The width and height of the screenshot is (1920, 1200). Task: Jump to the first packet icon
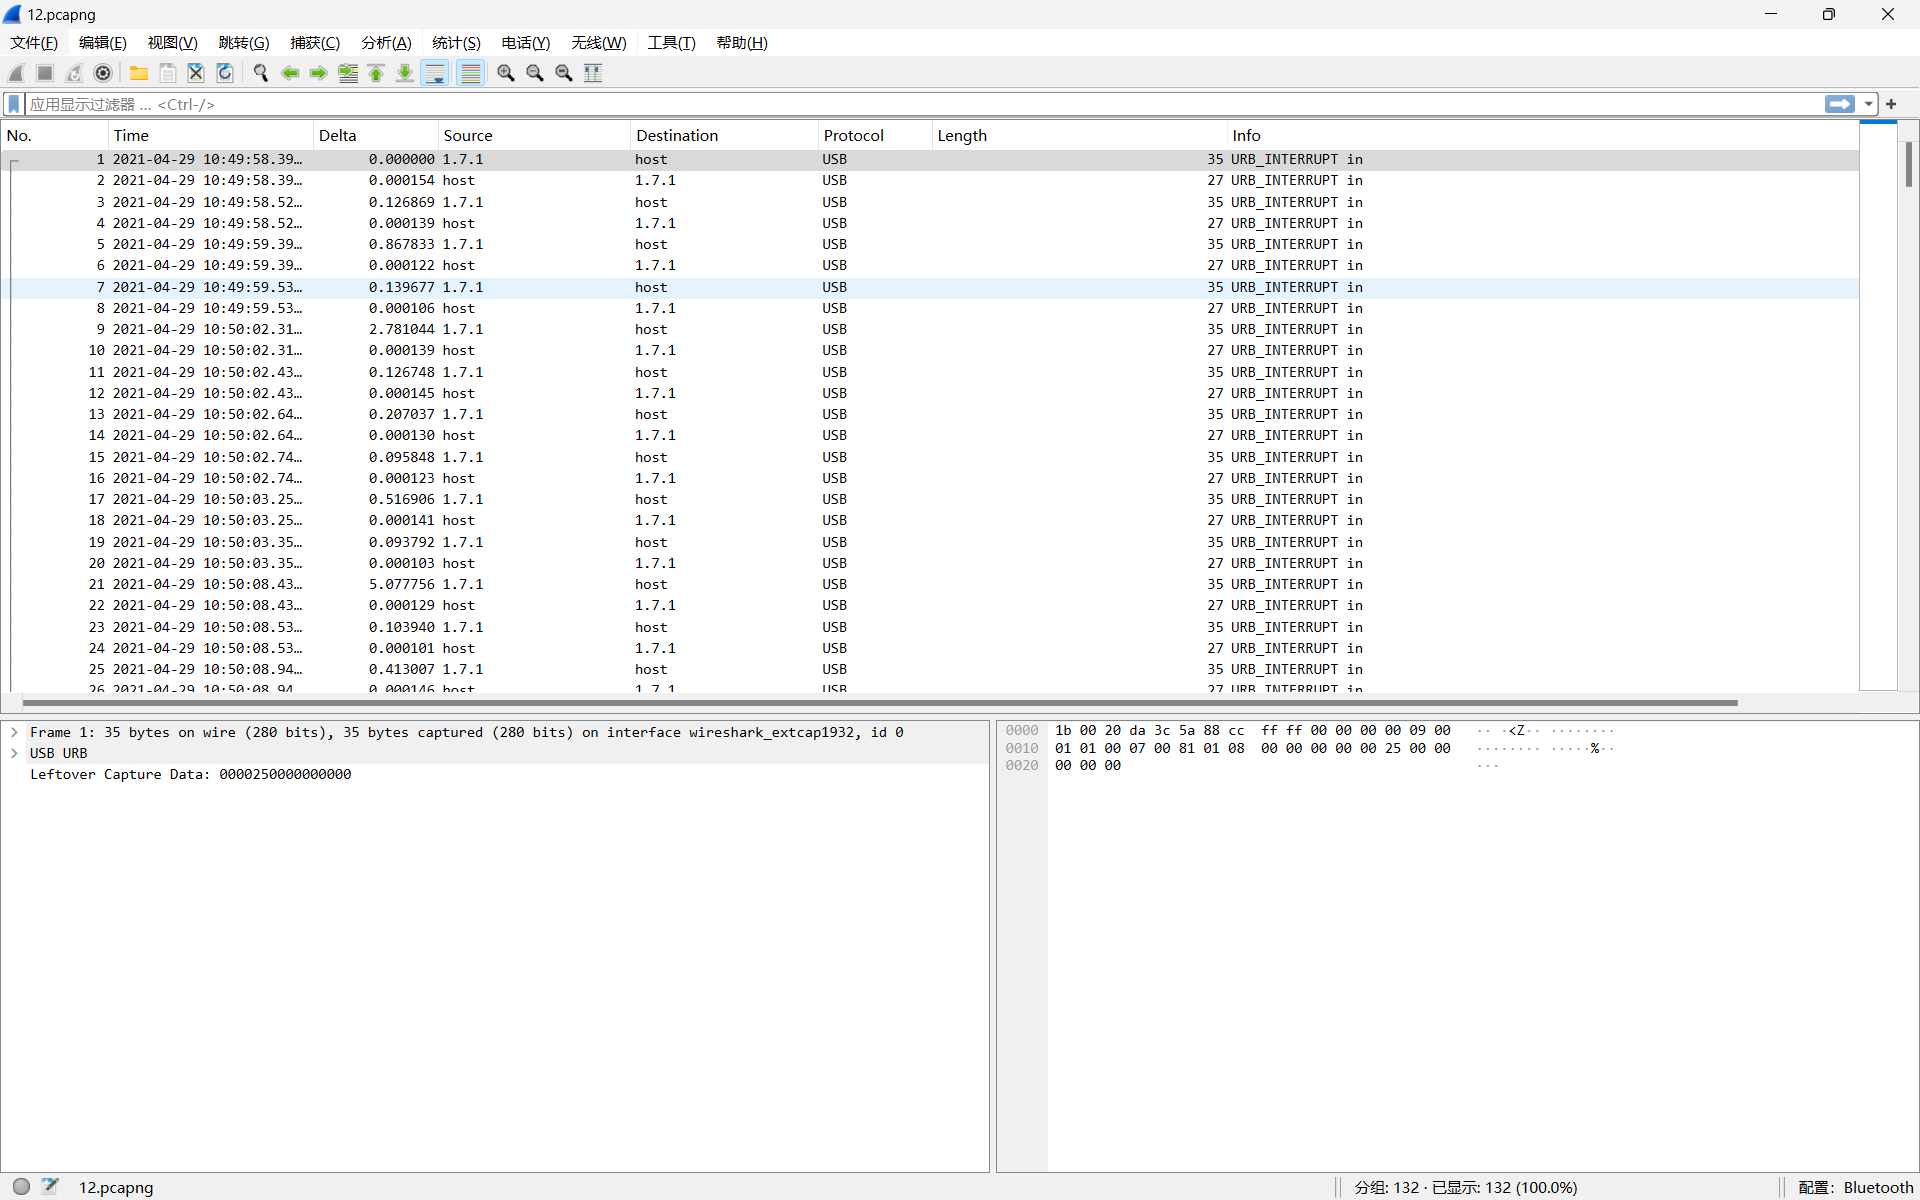tap(377, 73)
